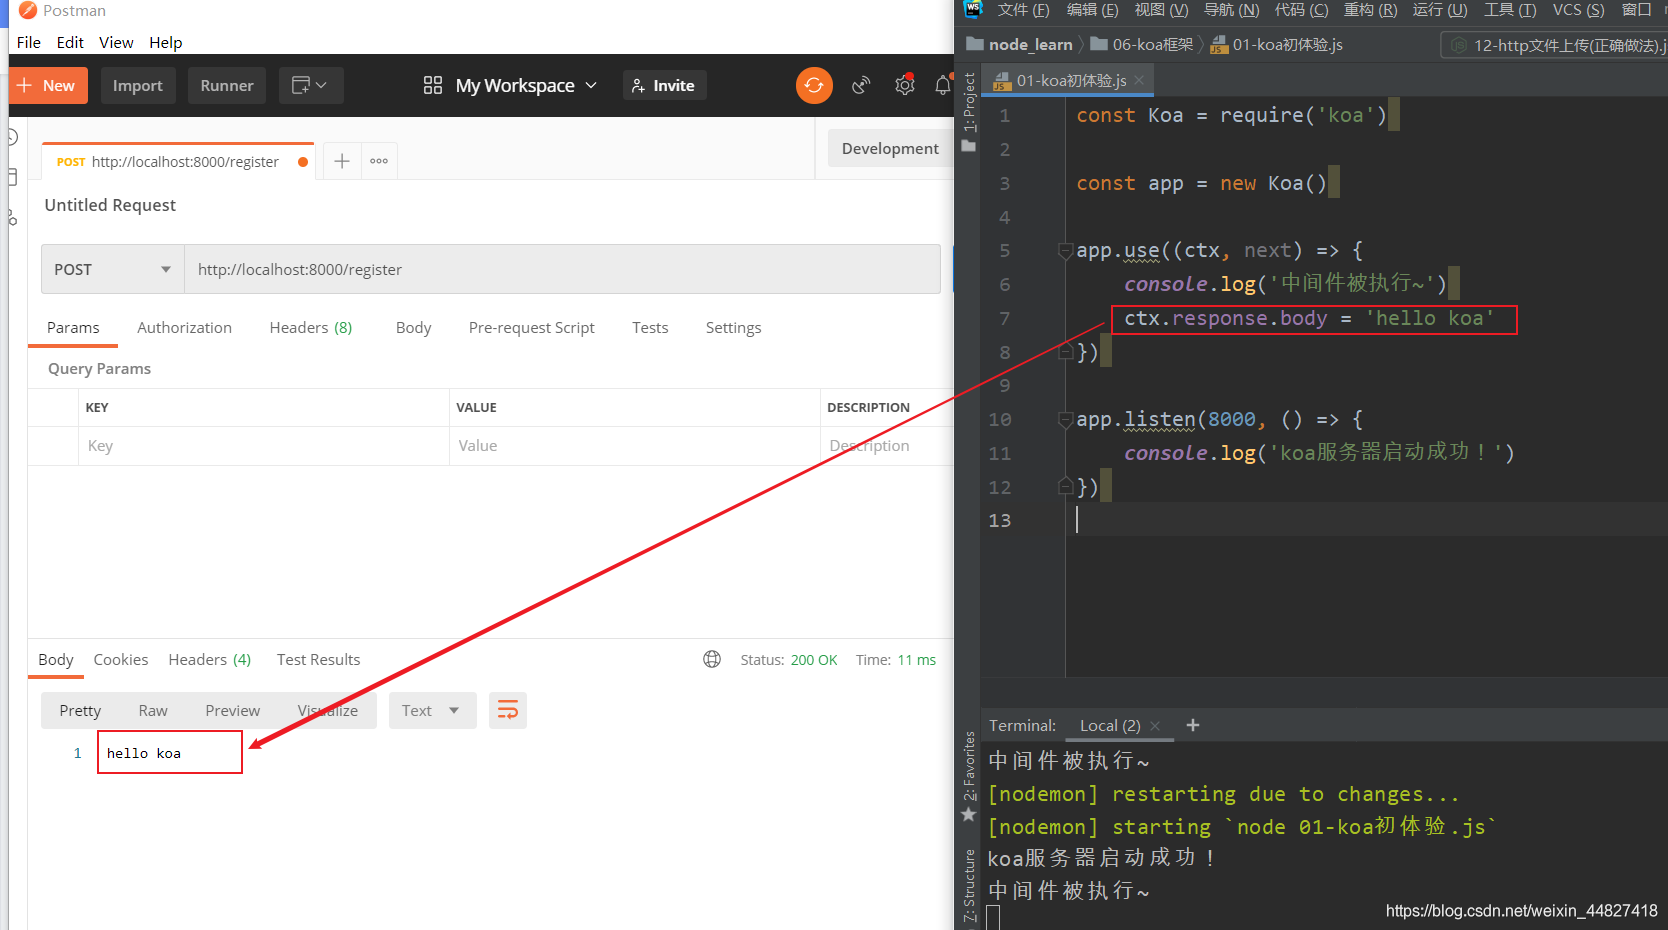Open Postman Help menu
This screenshot has height=930, width=1668.
point(166,42)
